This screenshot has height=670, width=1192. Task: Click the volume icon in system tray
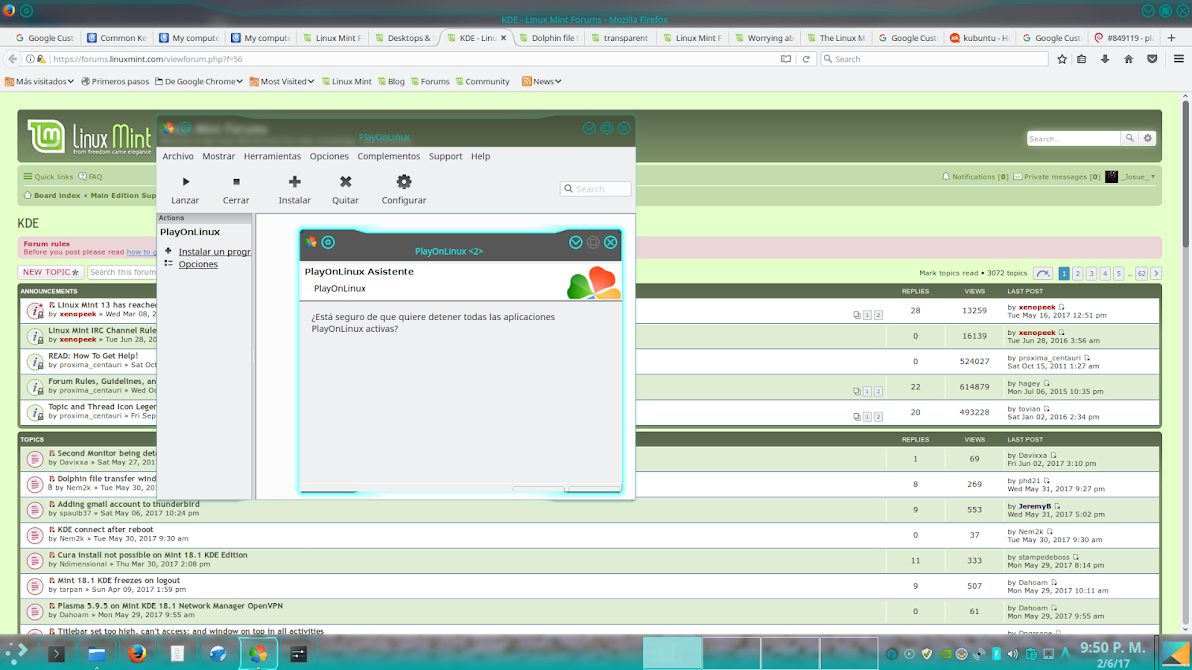(1013, 654)
